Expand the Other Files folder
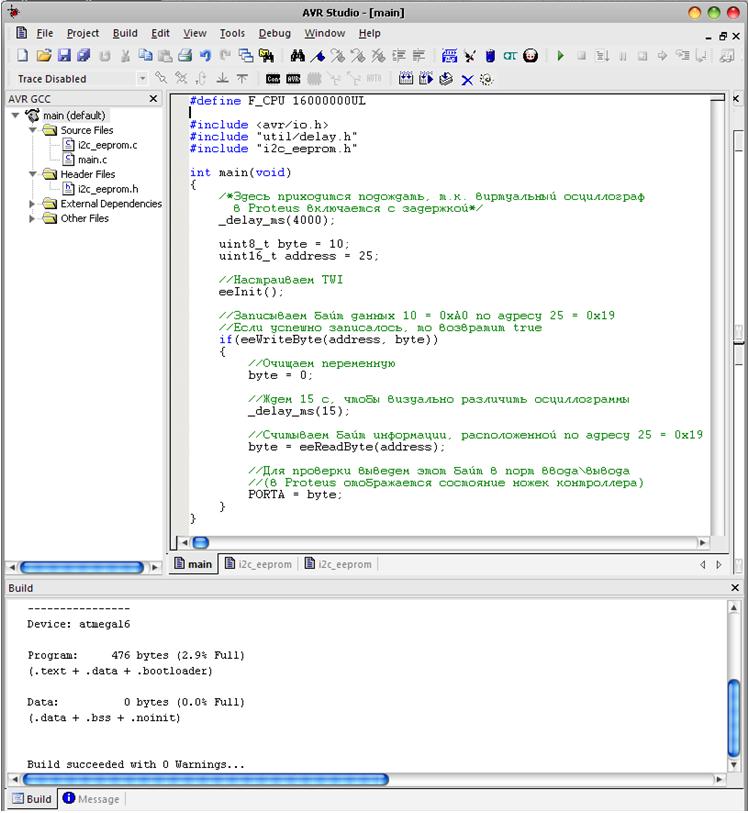The height and width of the screenshot is (813, 748). (32, 218)
